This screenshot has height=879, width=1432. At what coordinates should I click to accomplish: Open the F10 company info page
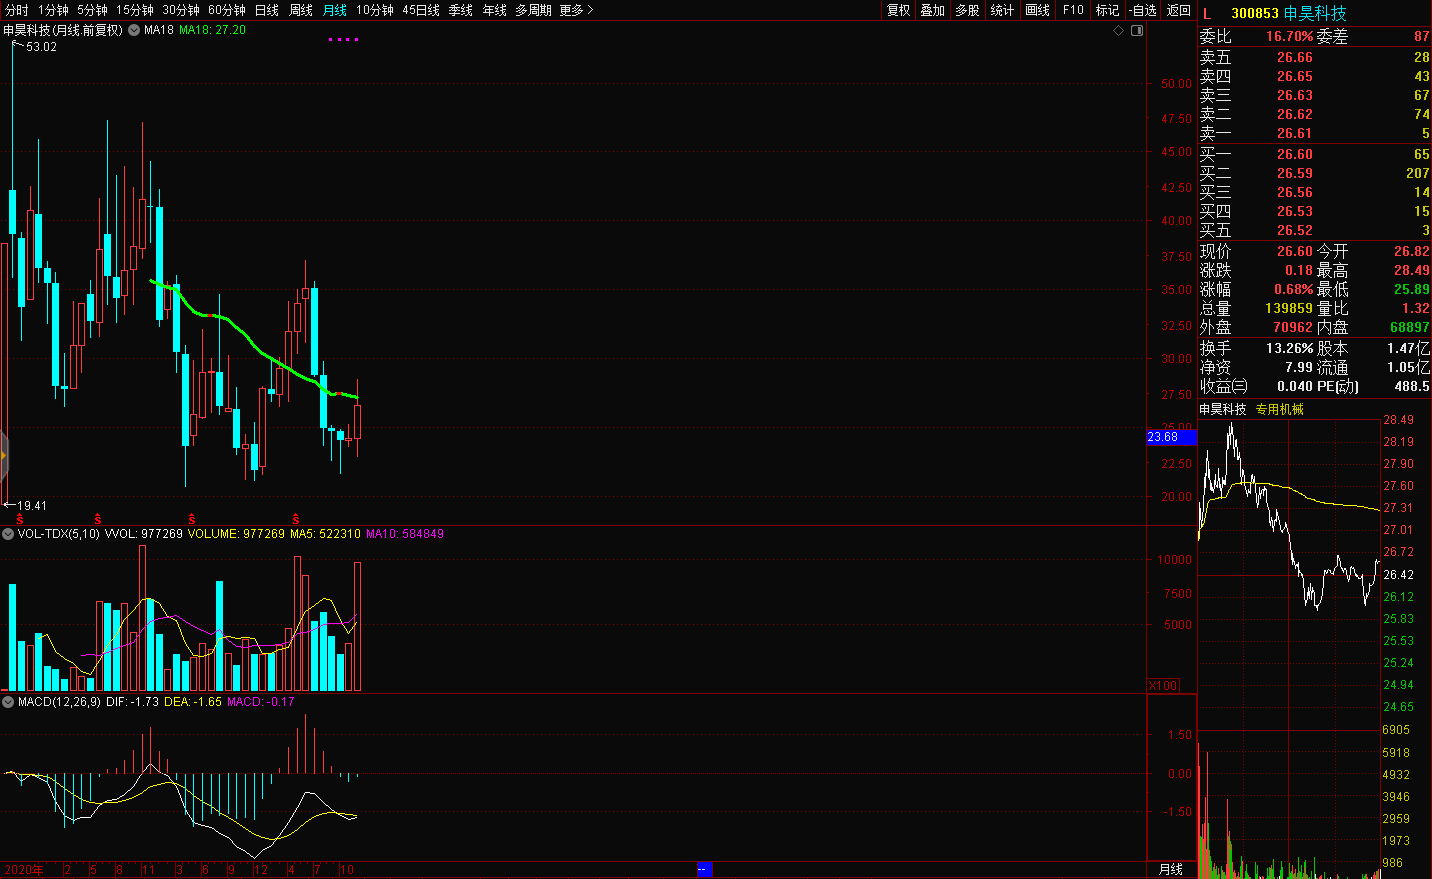pyautogui.click(x=1073, y=10)
